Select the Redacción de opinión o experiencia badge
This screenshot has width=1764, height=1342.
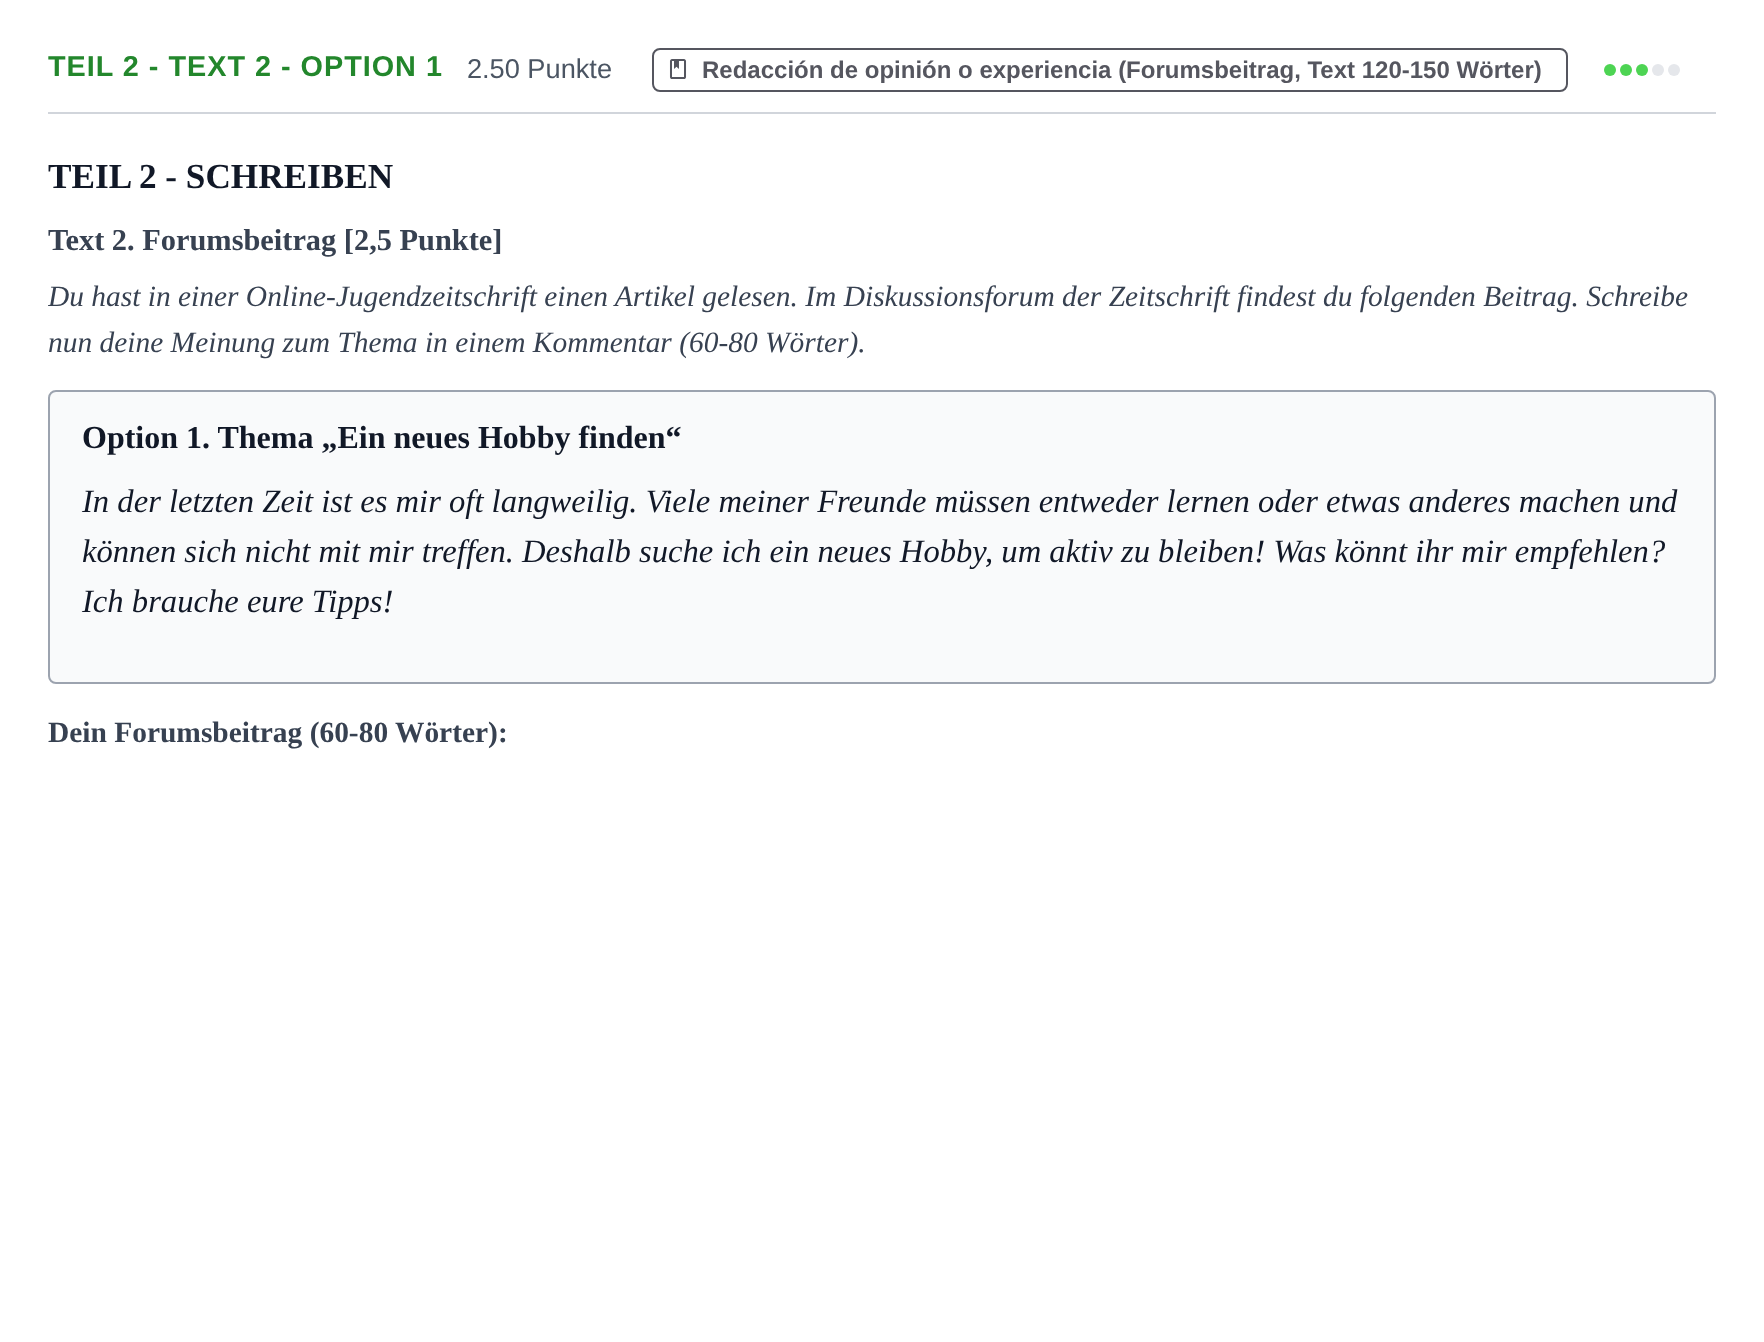click(1109, 70)
